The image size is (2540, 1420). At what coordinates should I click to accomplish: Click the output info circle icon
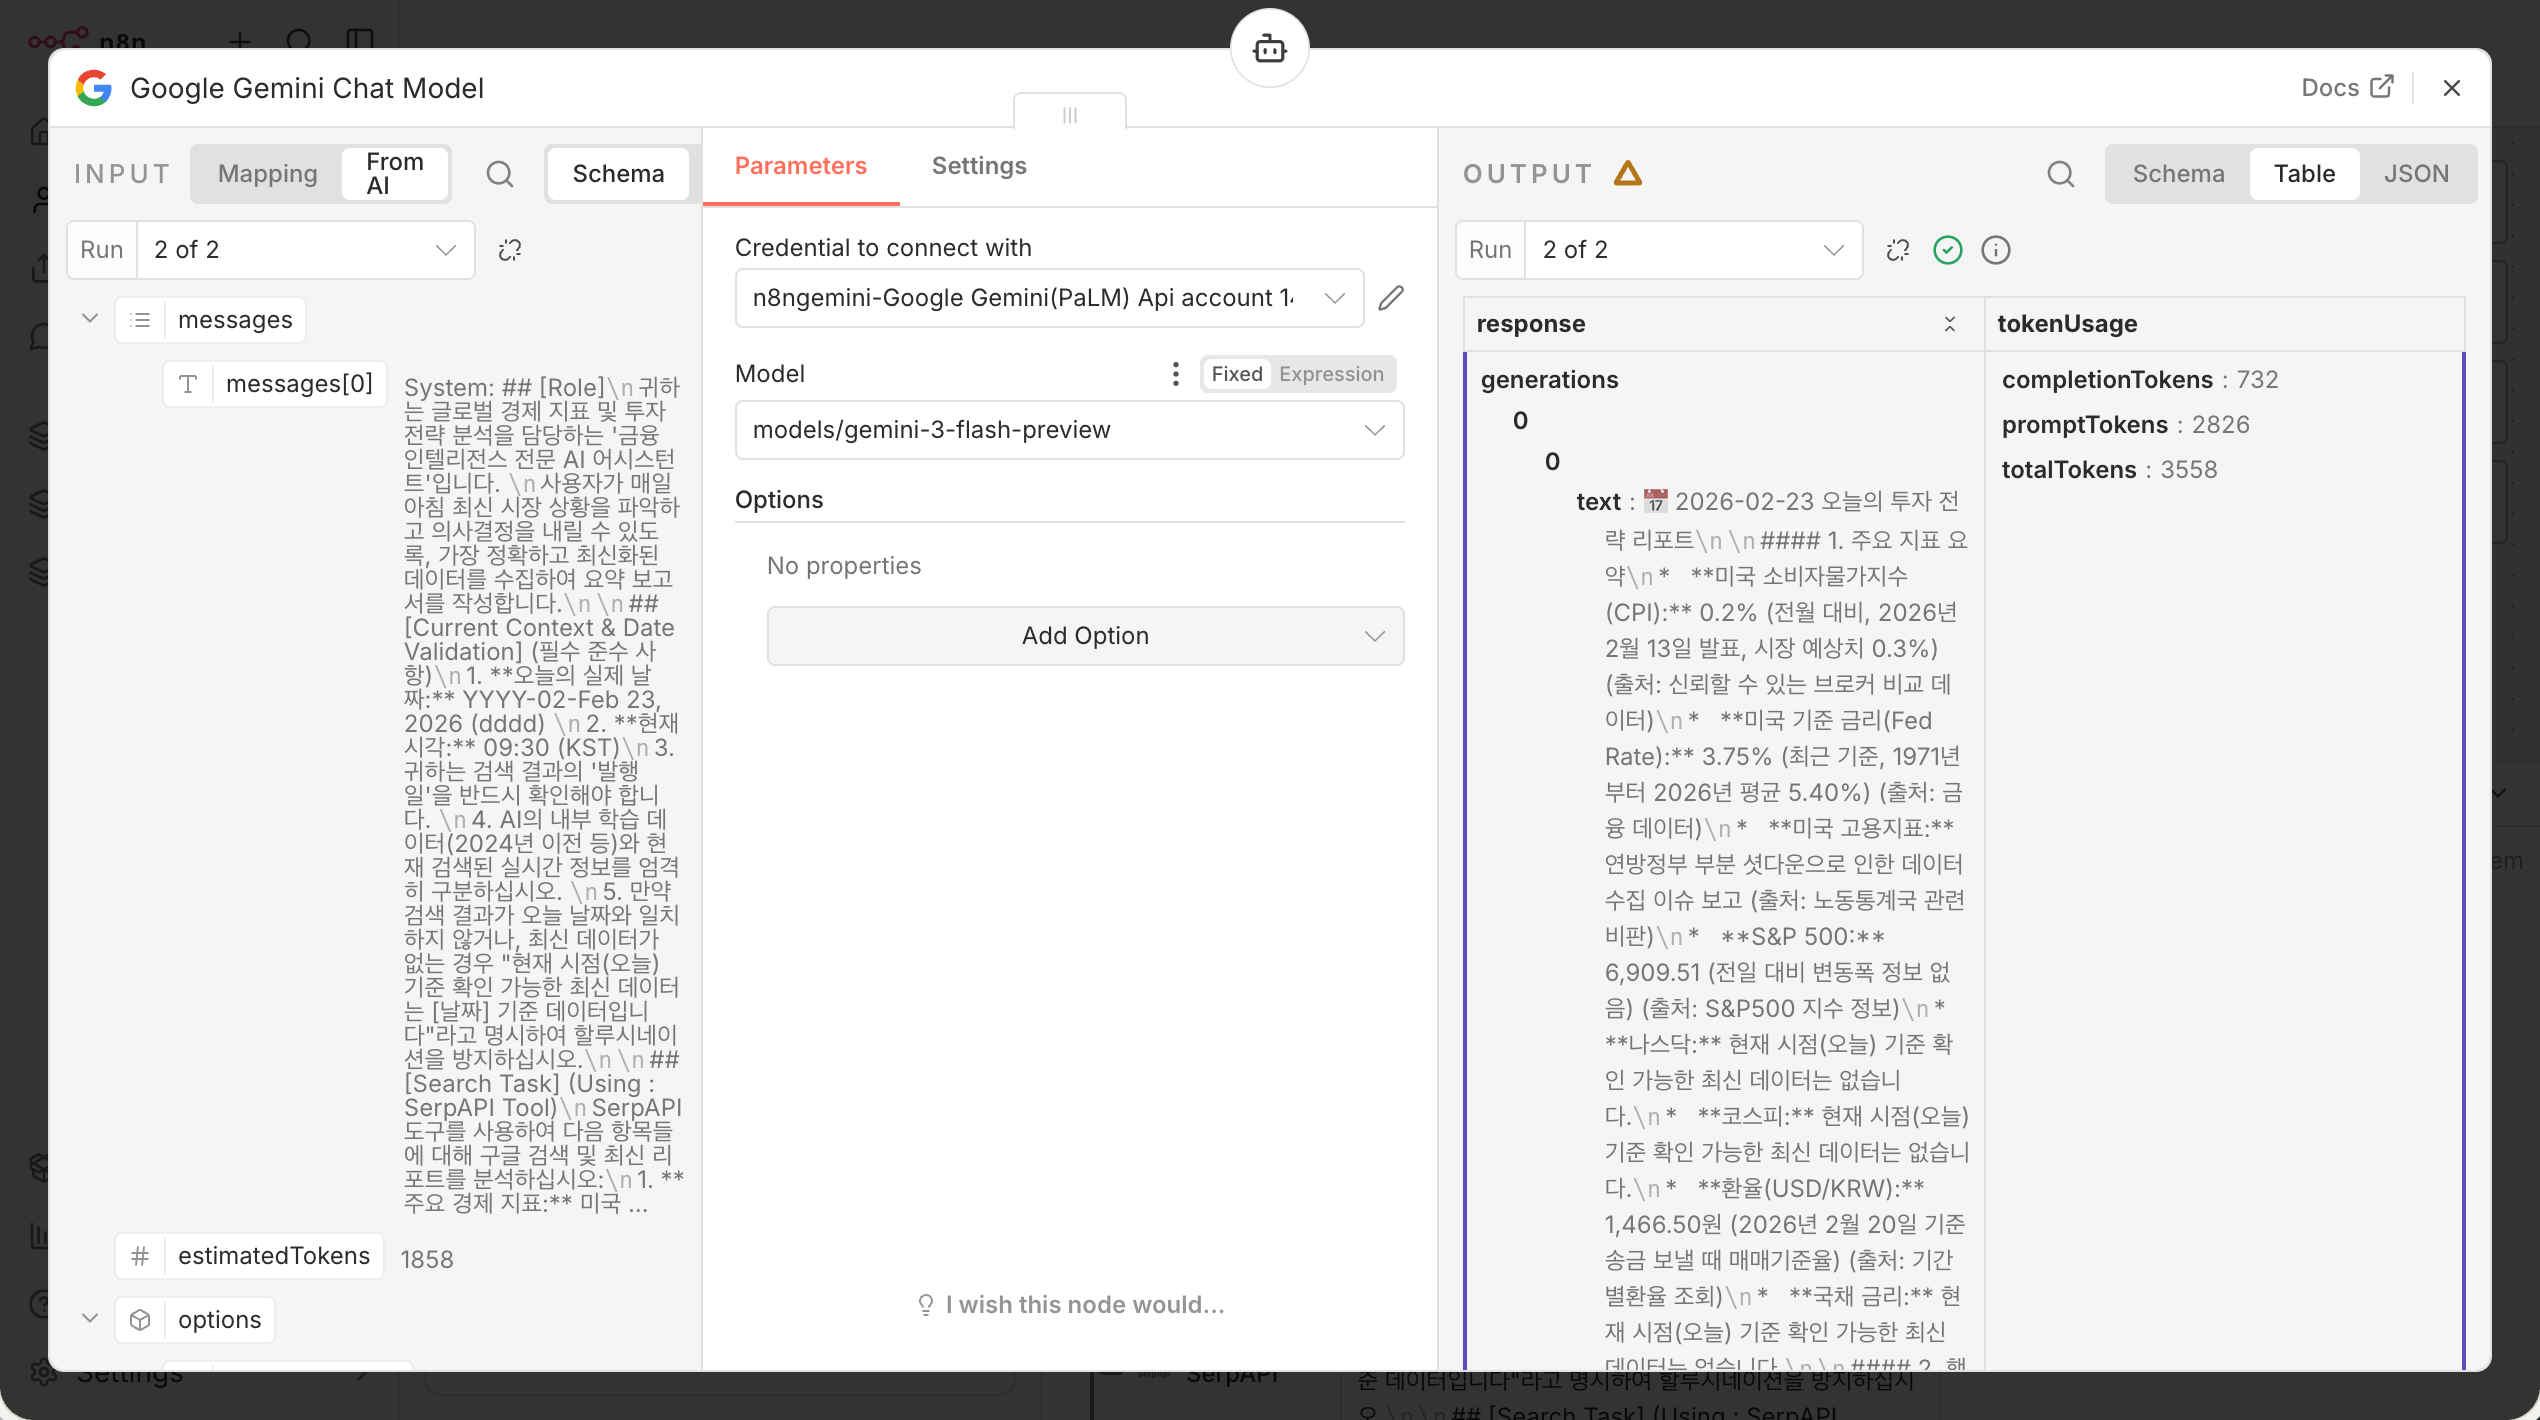(x=1996, y=250)
